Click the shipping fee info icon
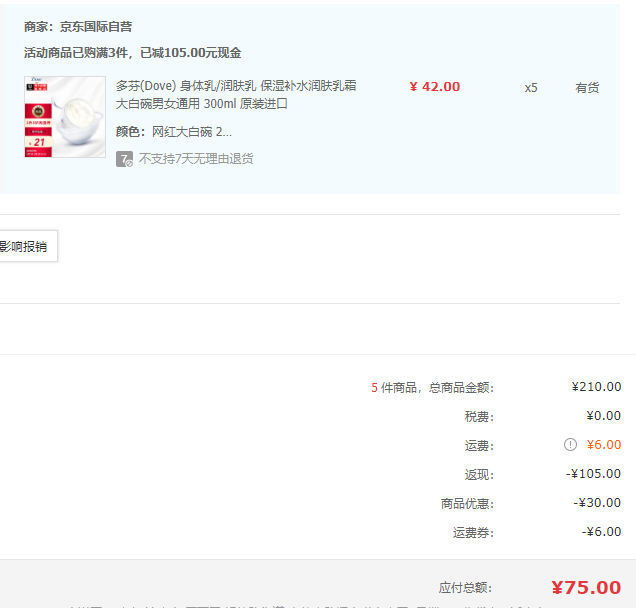This screenshot has height=608, width=636. click(x=570, y=445)
